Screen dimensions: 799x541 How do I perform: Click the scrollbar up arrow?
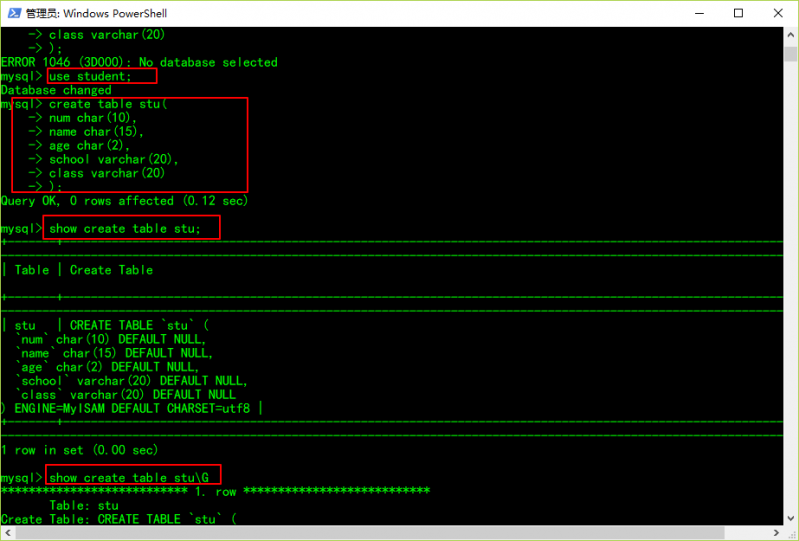click(790, 34)
